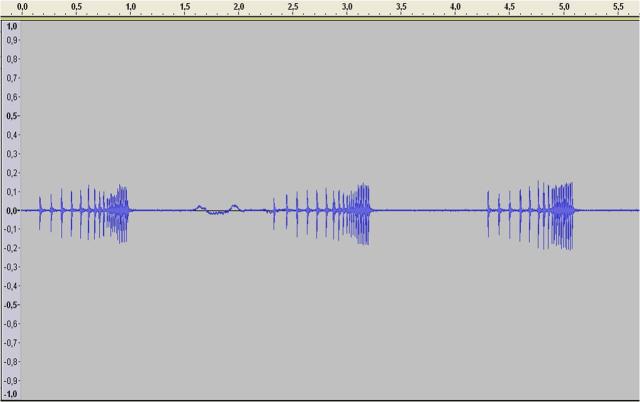Click the bottom -1,0 value on the amplitude scale

tap(11, 394)
